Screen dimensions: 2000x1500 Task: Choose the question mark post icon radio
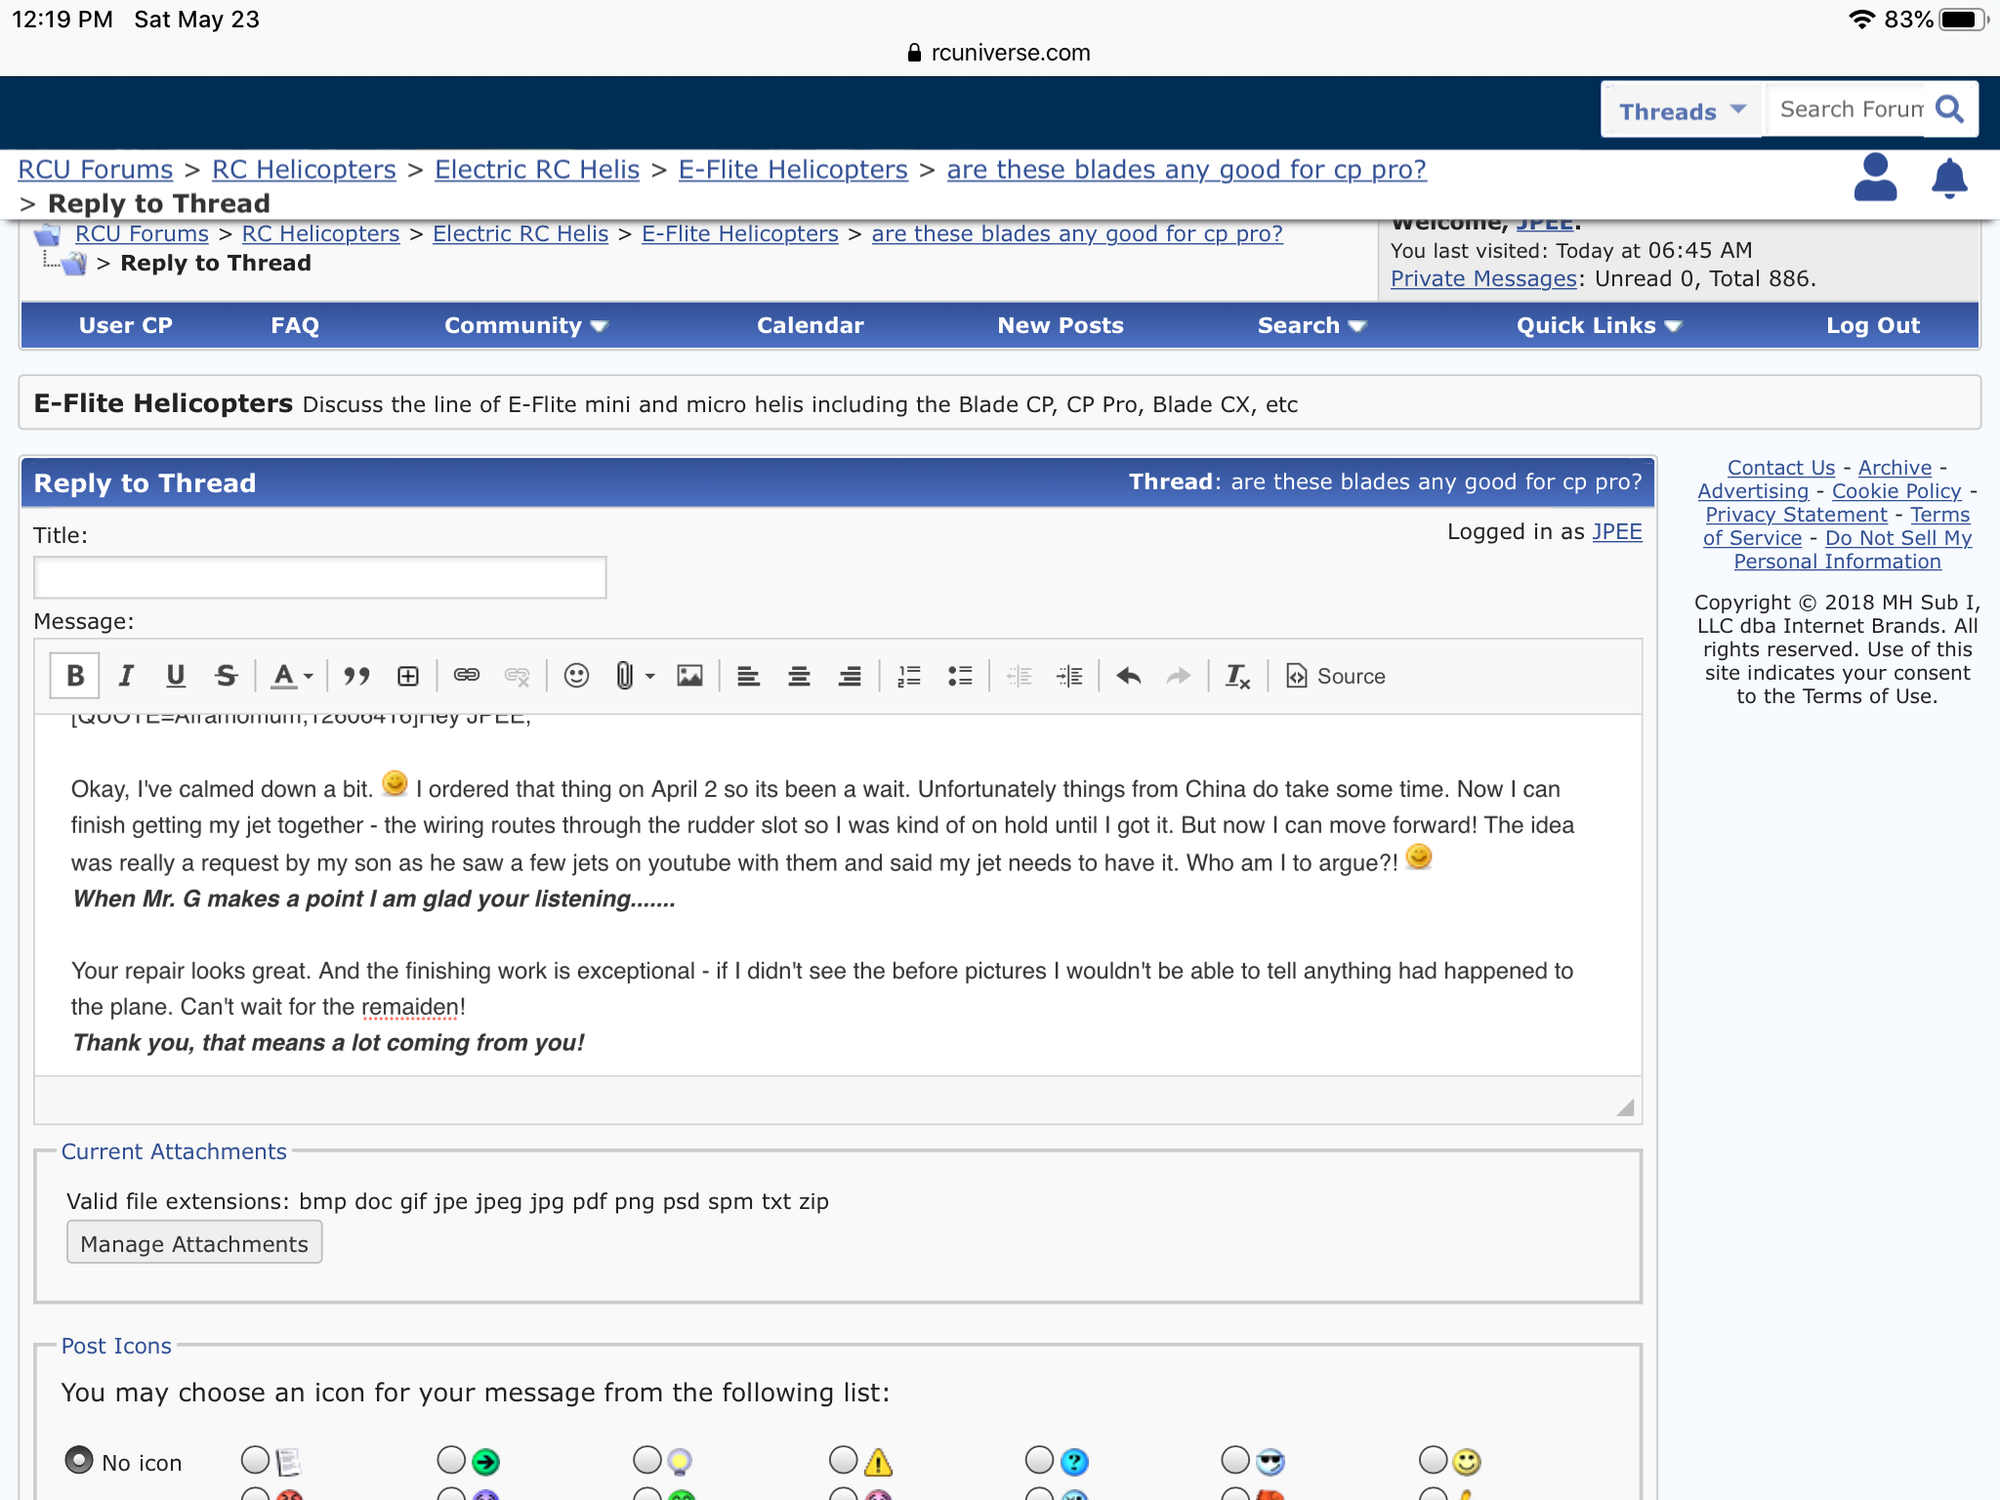(1039, 1460)
